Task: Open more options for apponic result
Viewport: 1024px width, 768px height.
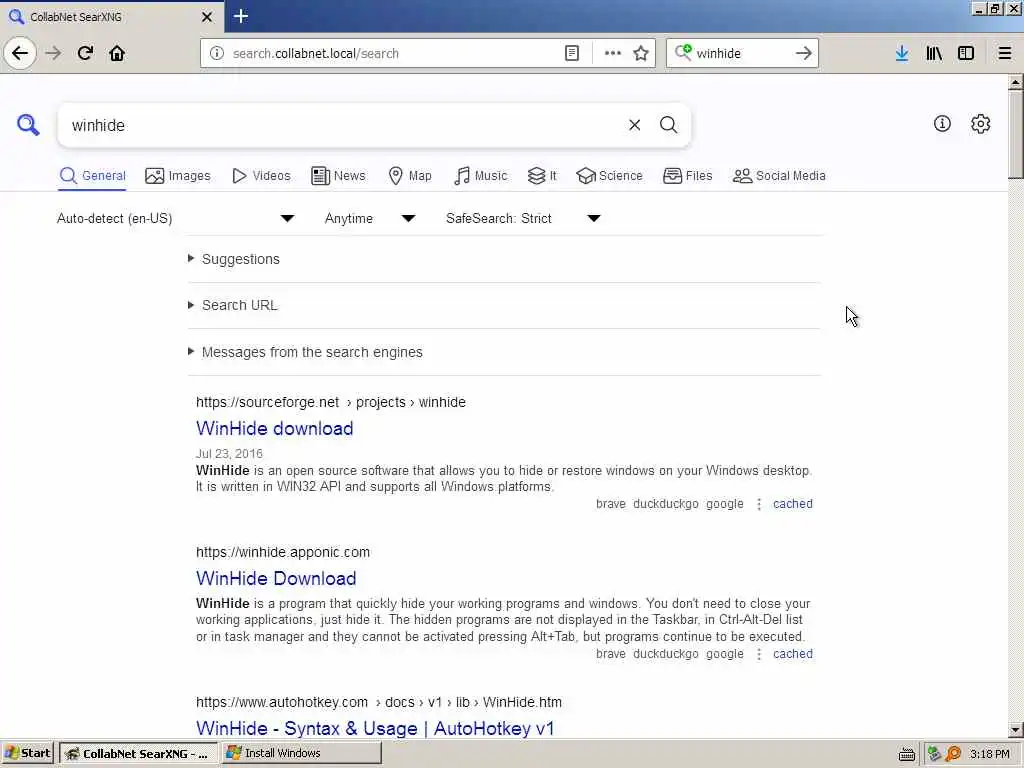Action: (759, 654)
